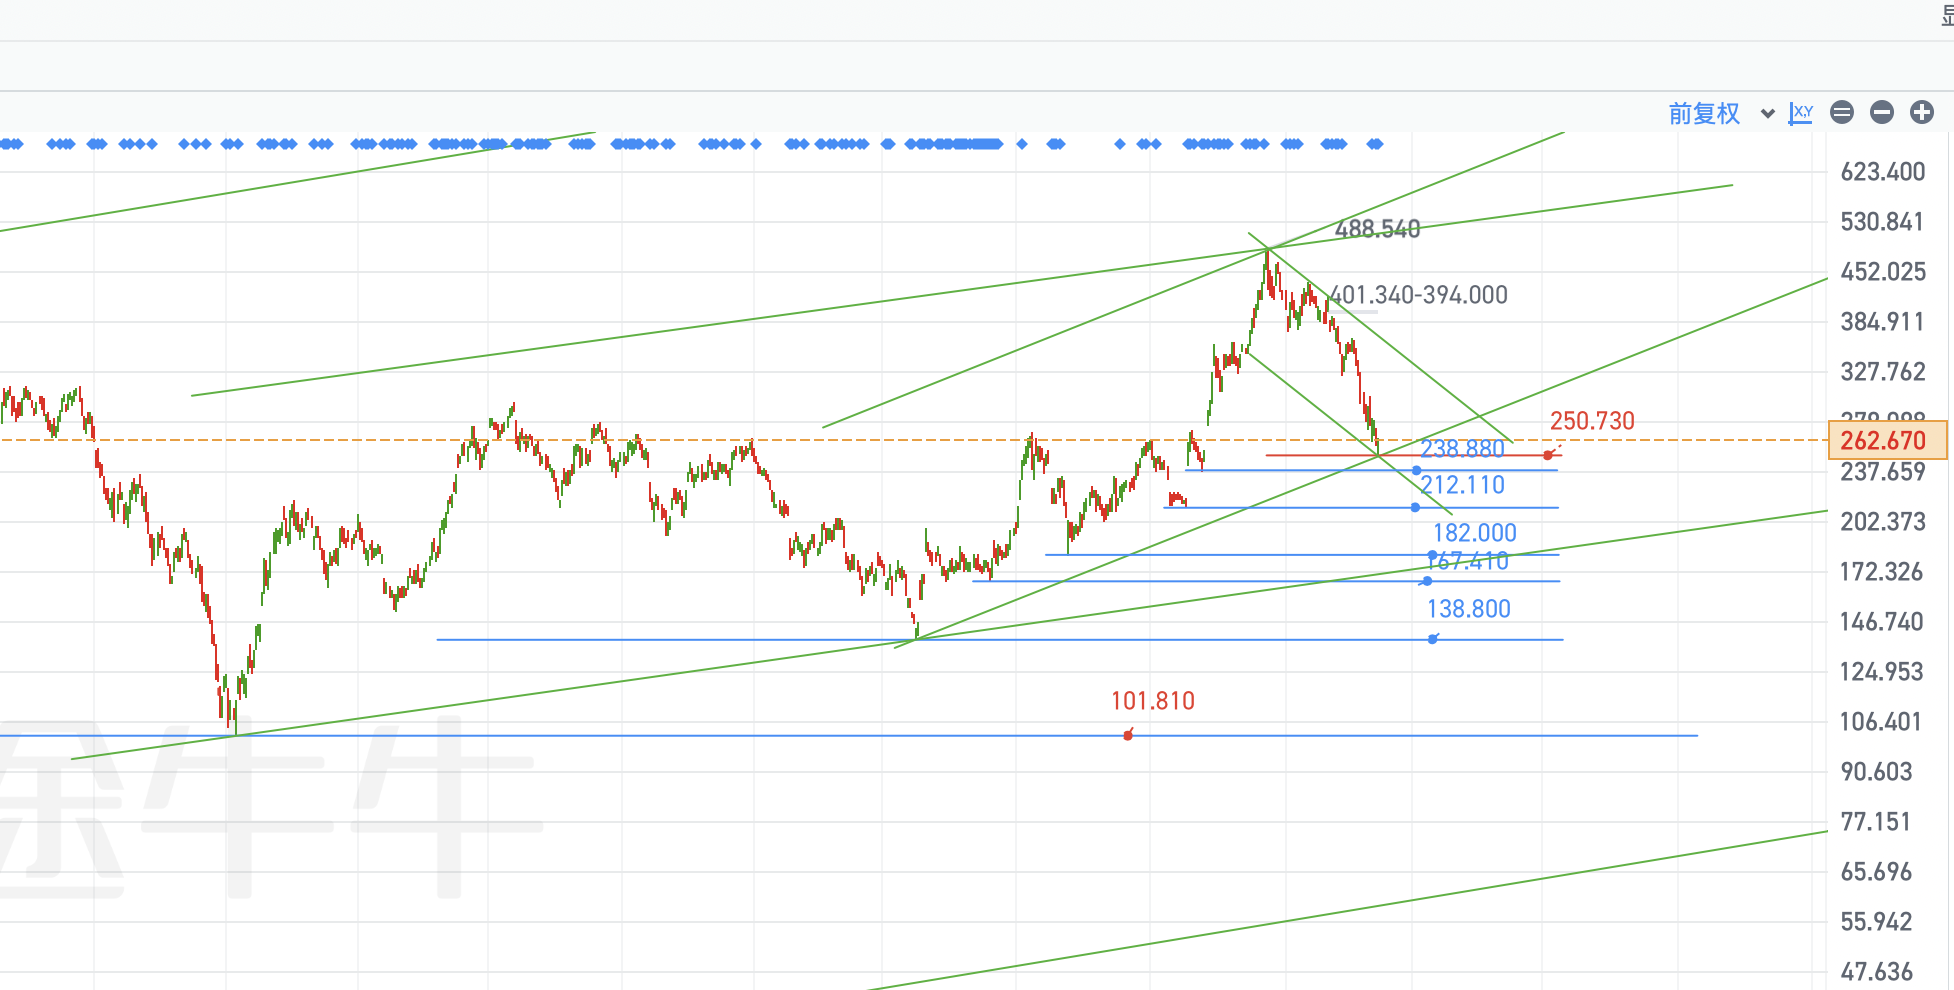Click the 452.025 axis value
Viewport: 1954px width, 990px height.
(1883, 272)
